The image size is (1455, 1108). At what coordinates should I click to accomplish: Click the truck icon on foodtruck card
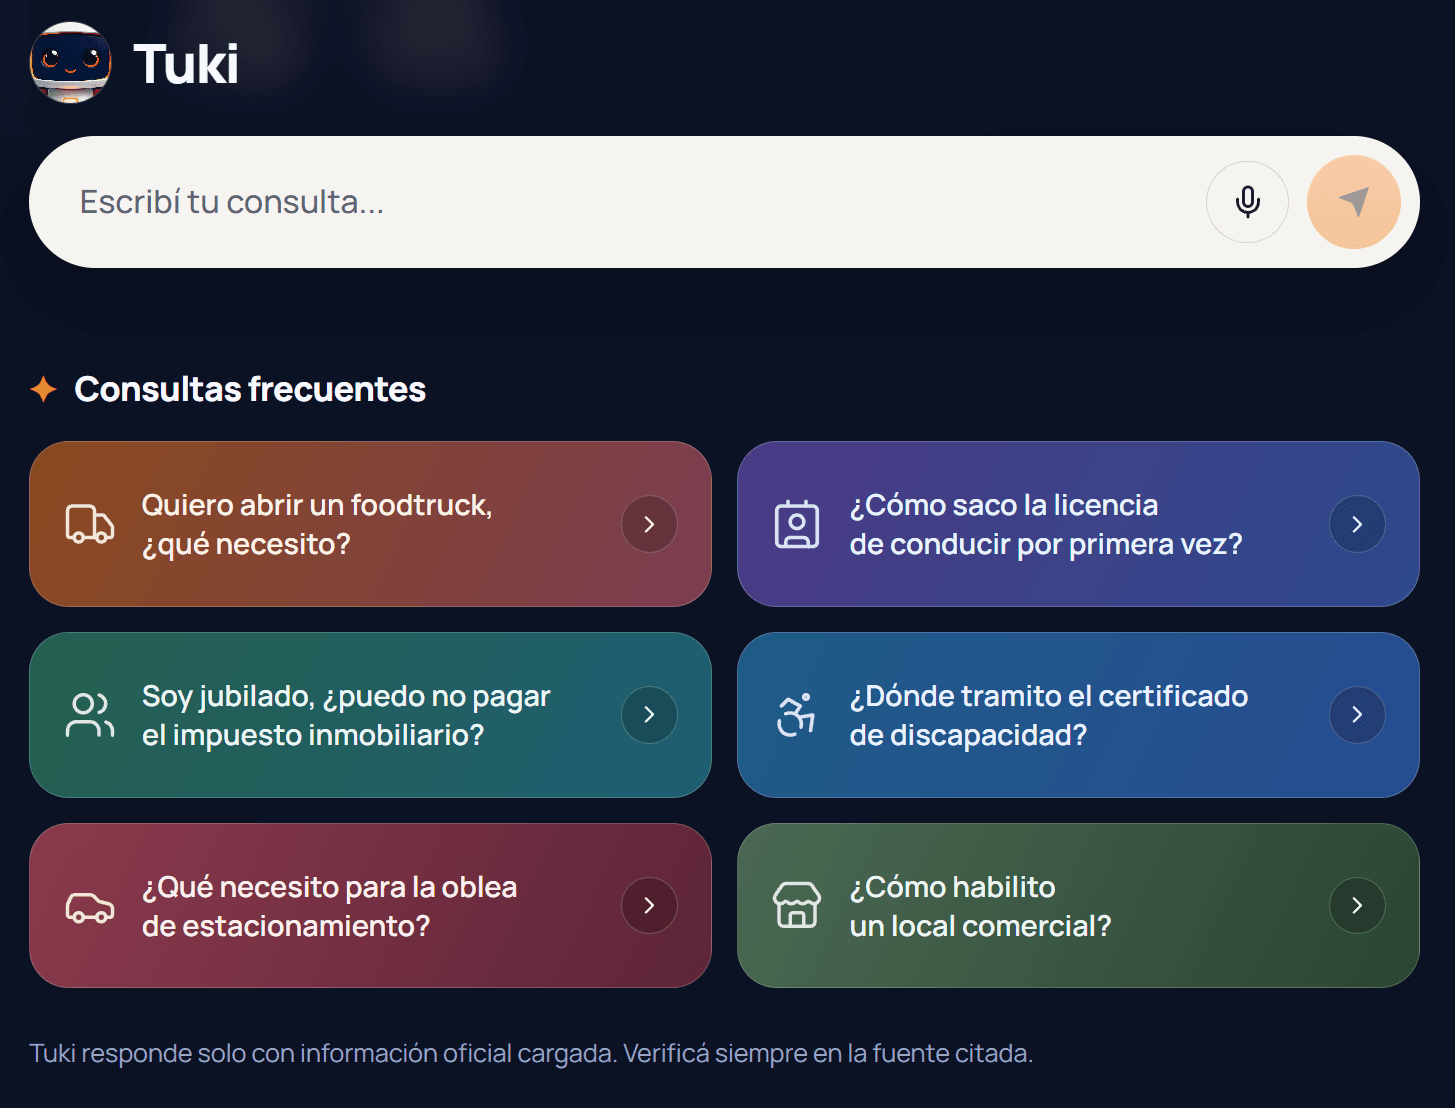(90, 524)
